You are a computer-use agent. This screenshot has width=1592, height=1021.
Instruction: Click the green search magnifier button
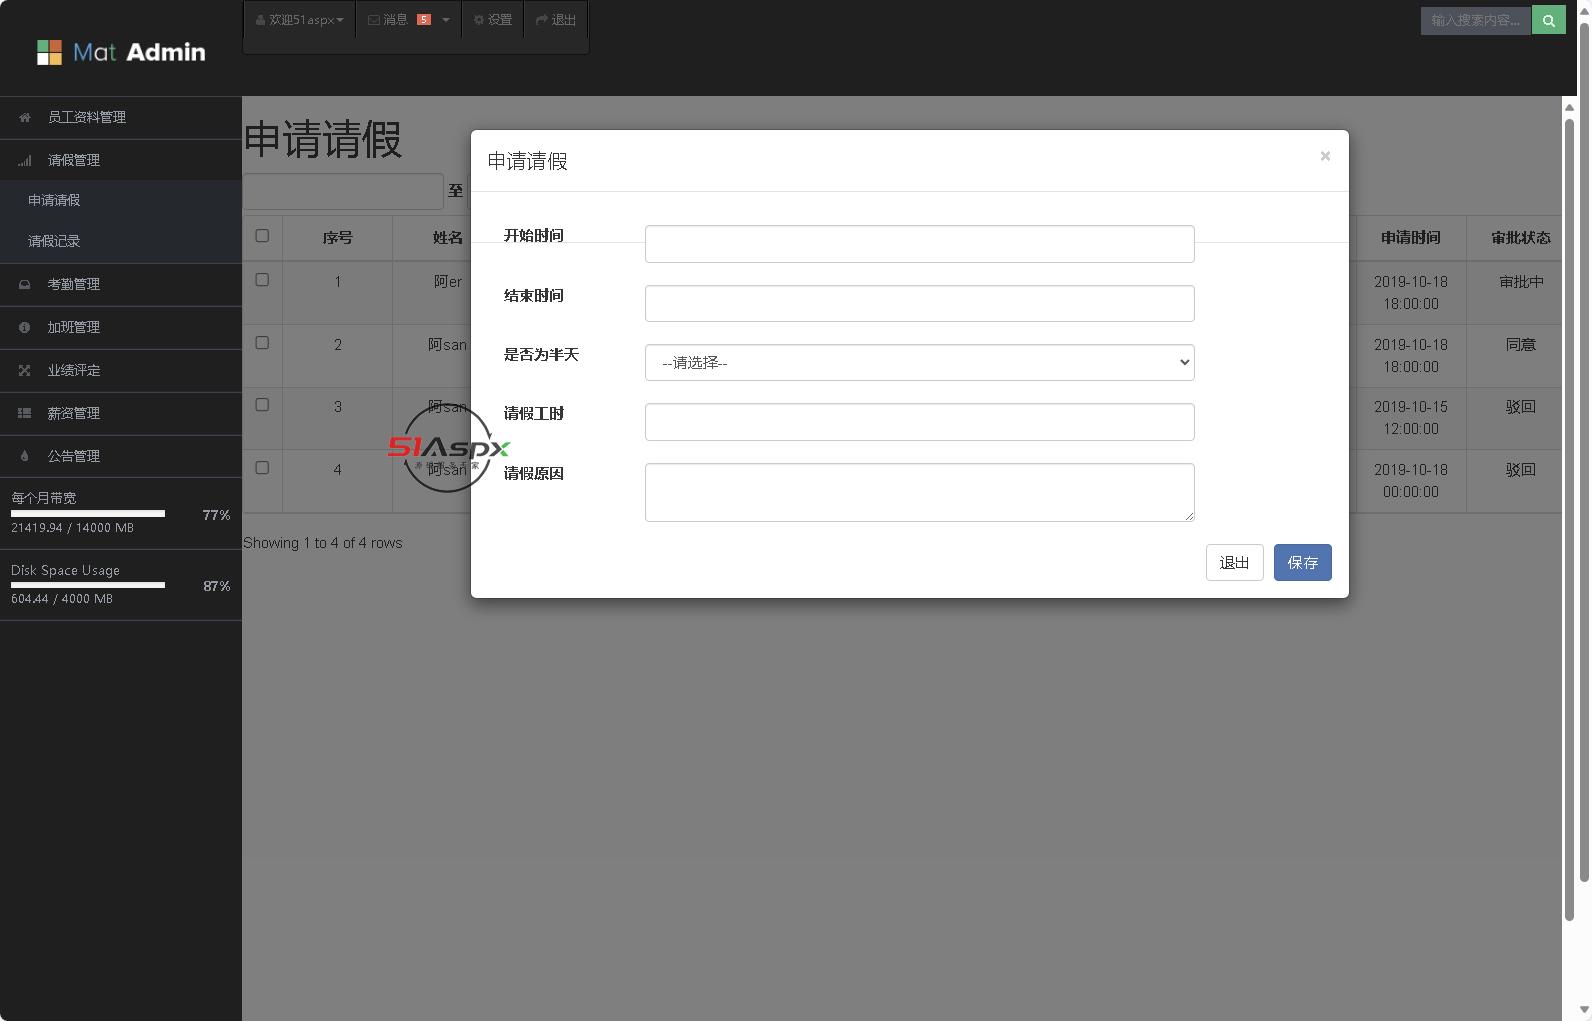coord(1548,20)
